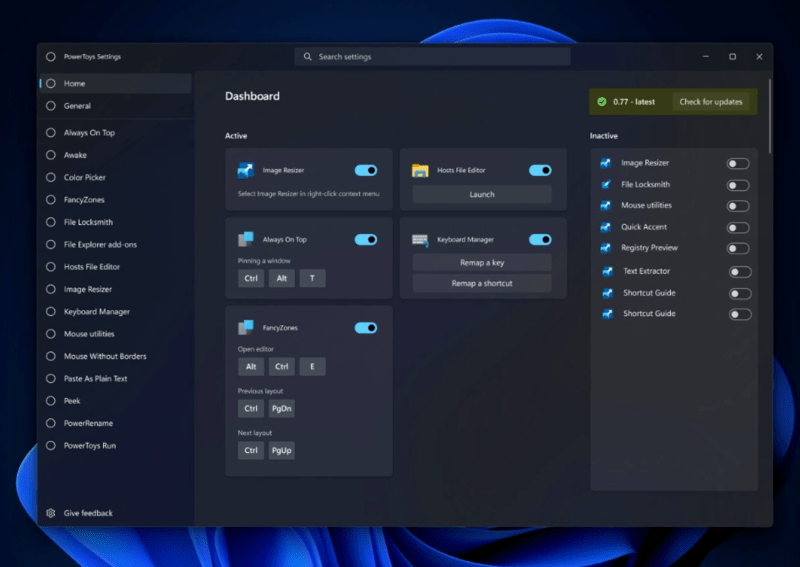Select FancyZones in the sidebar
This screenshot has width=800, height=567.
[116, 200]
